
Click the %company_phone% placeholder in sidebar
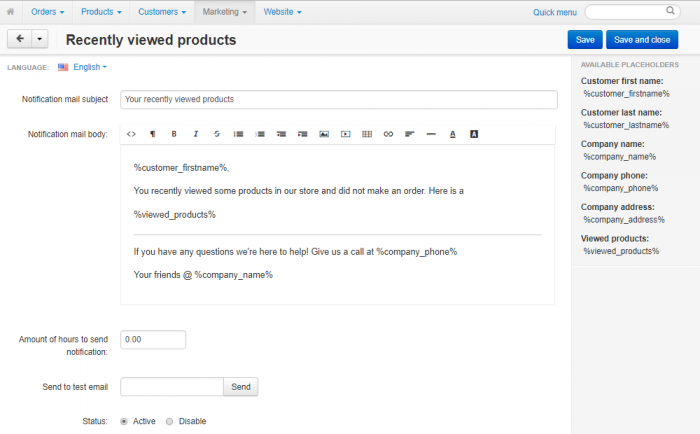(621, 188)
